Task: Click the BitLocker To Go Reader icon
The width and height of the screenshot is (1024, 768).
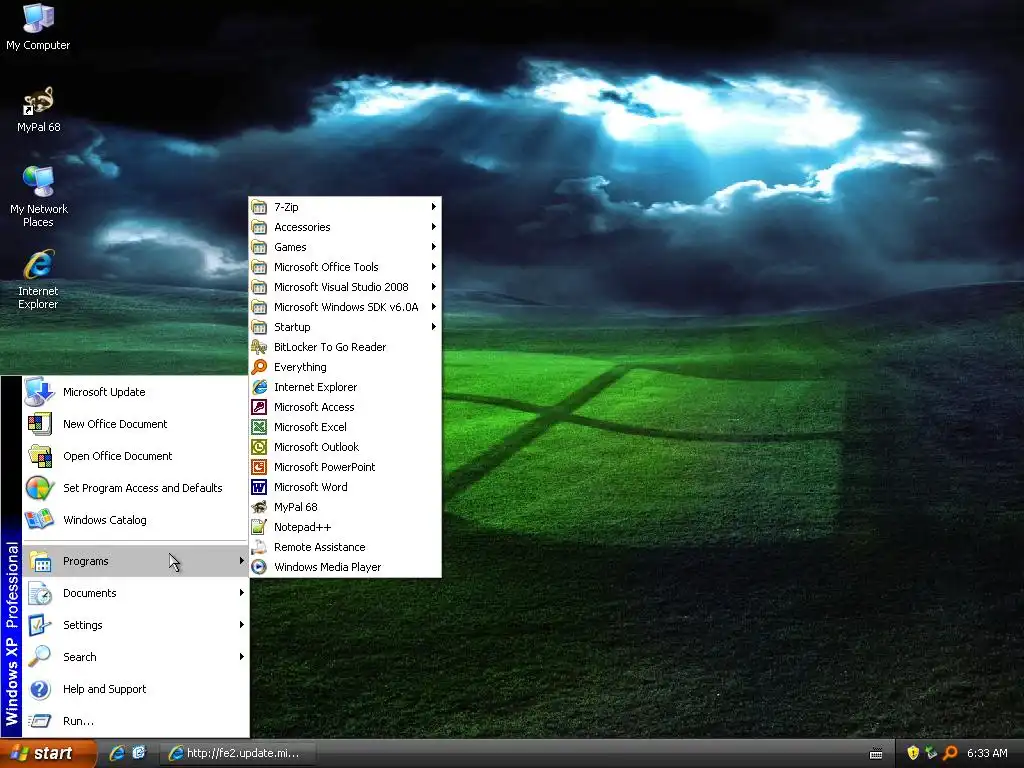Action: [259, 347]
